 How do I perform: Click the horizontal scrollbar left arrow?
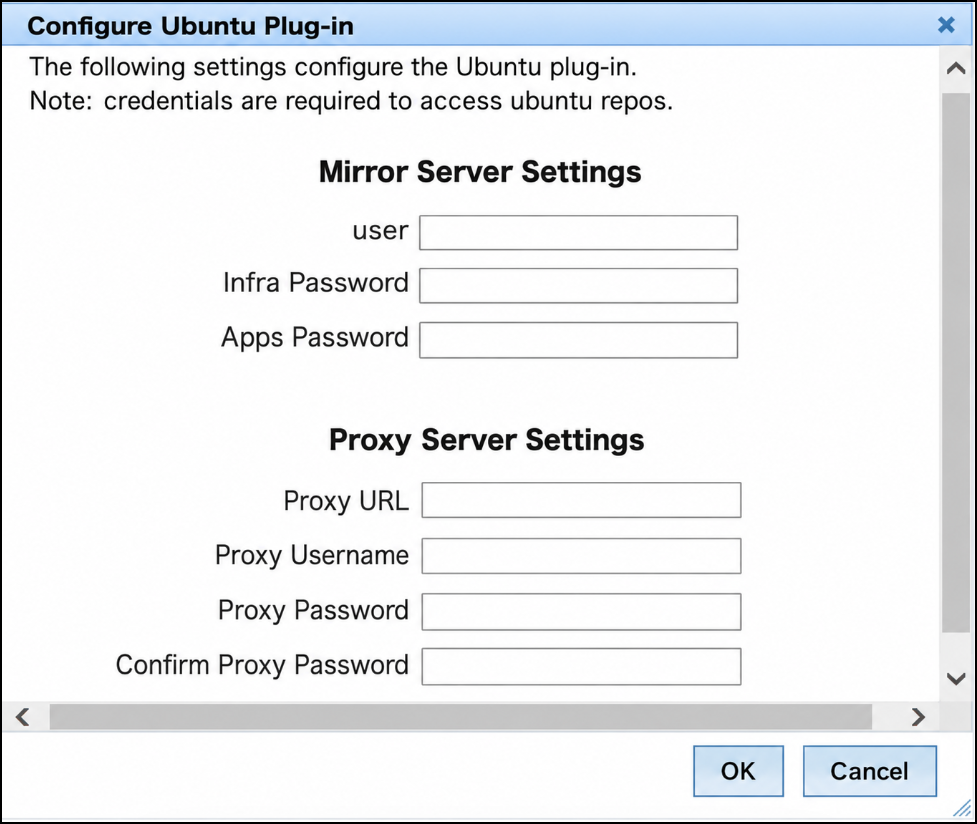23,717
